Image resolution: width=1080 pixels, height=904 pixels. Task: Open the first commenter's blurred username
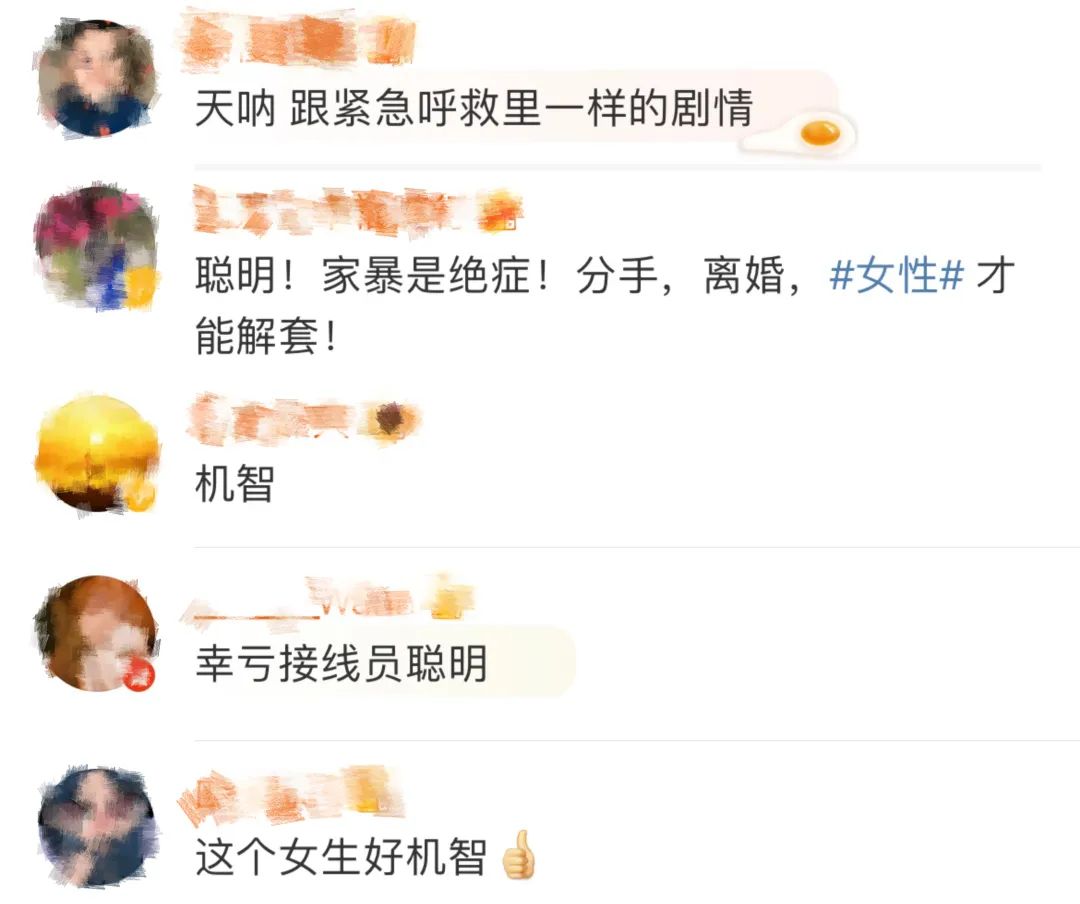pos(298,40)
